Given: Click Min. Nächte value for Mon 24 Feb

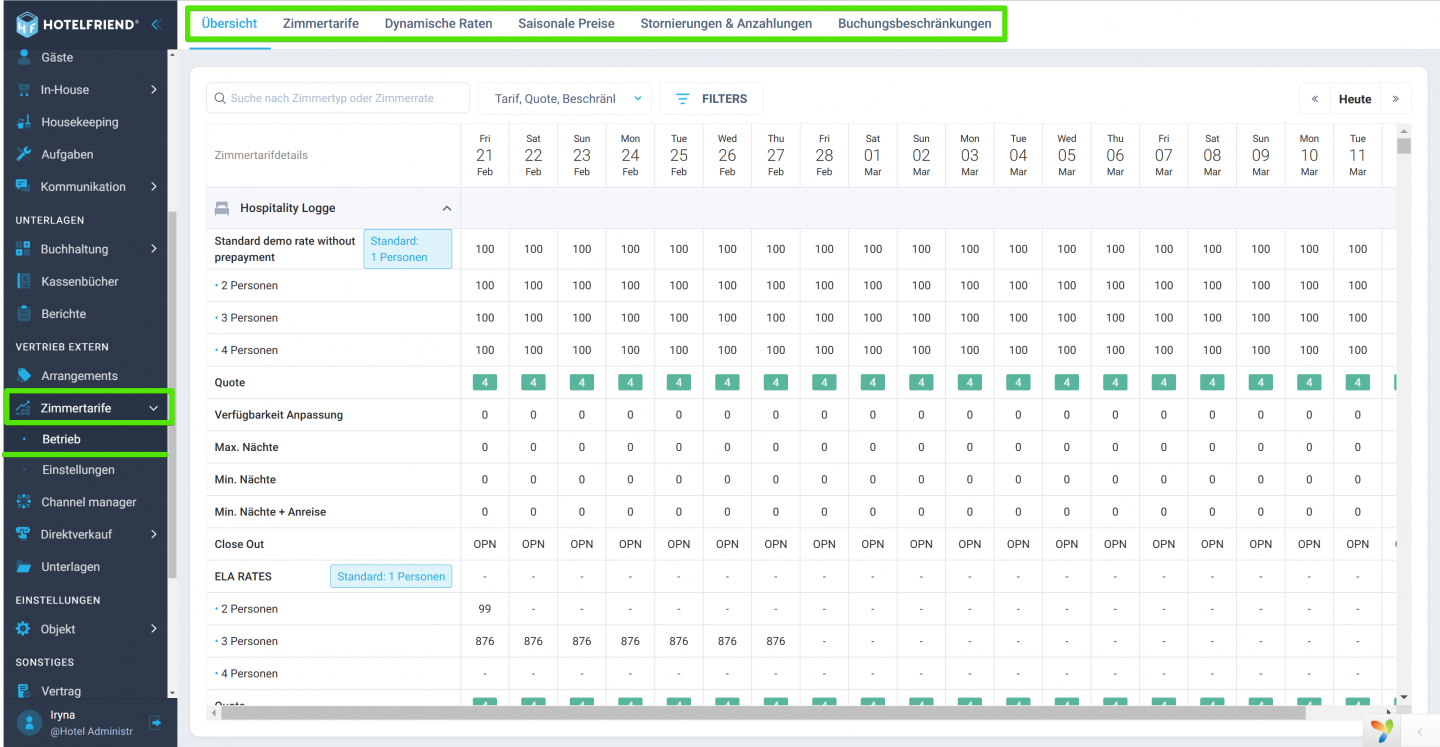Looking at the screenshot, I should coord(630,479).
